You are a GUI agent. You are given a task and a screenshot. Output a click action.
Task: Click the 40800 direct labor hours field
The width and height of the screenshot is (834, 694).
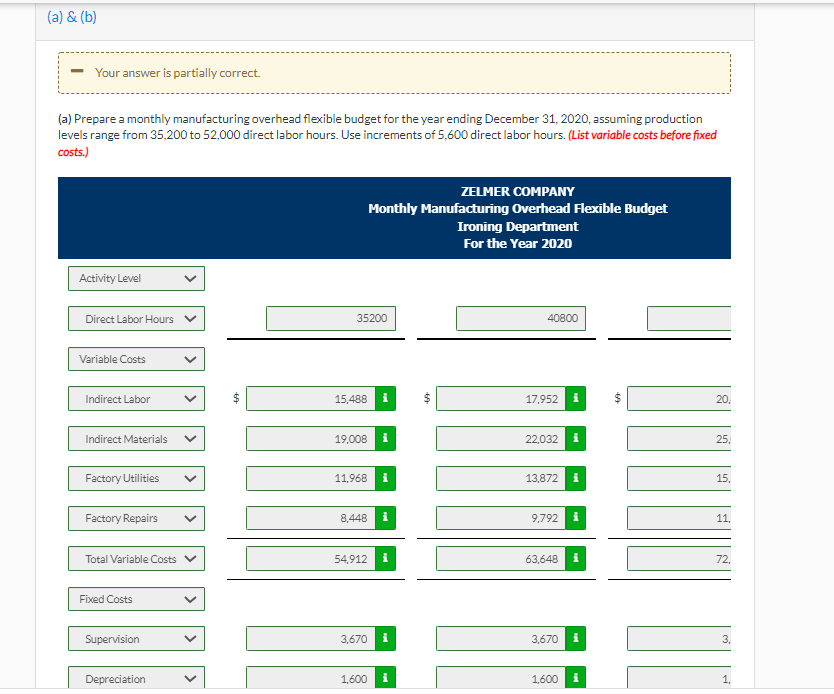click(521, 318)
